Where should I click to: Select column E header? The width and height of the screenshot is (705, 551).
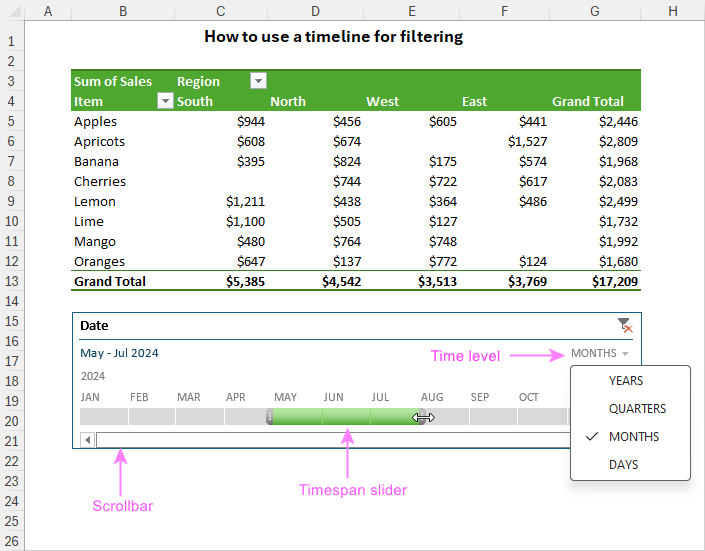pyautogui.click(x=411, y=10)
